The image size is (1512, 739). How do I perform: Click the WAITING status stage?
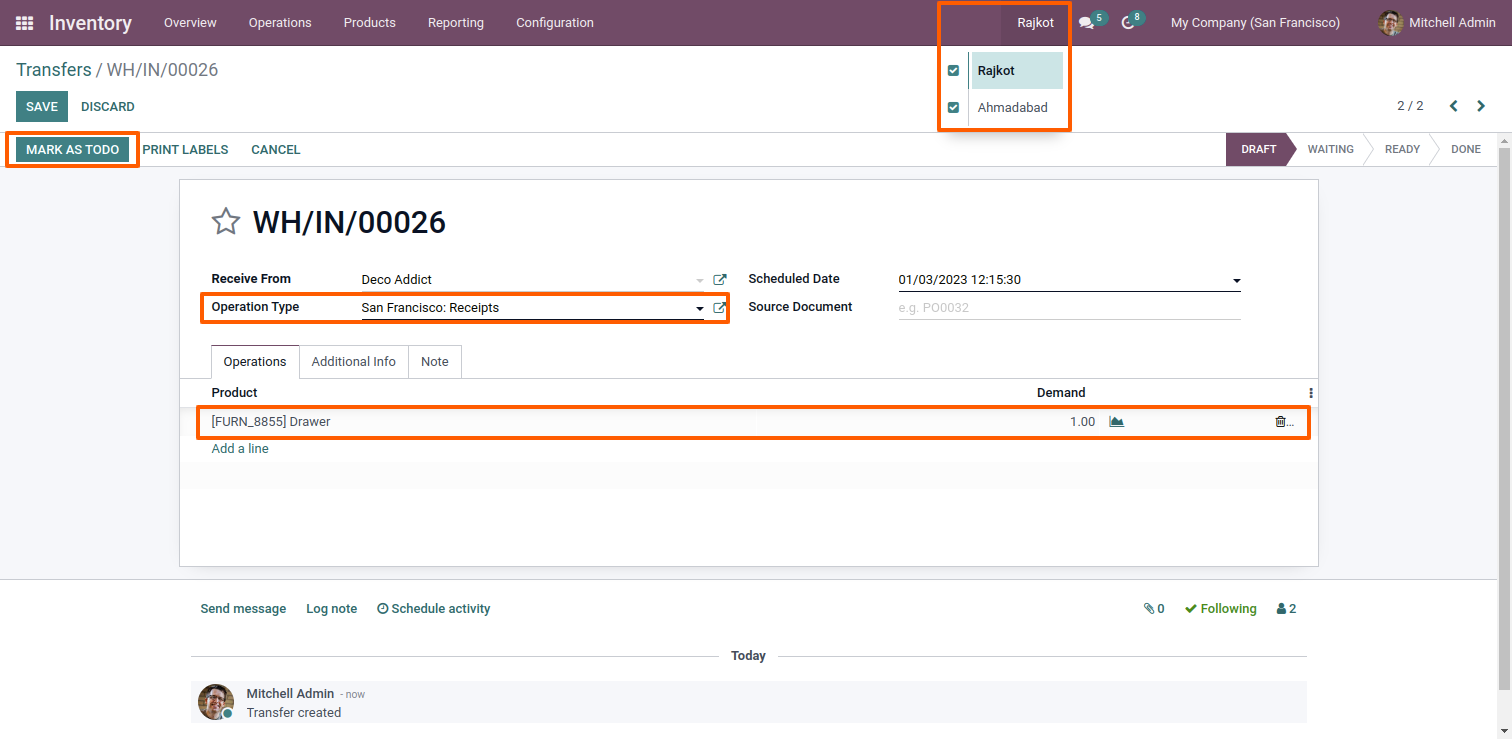click(1330, 150)
